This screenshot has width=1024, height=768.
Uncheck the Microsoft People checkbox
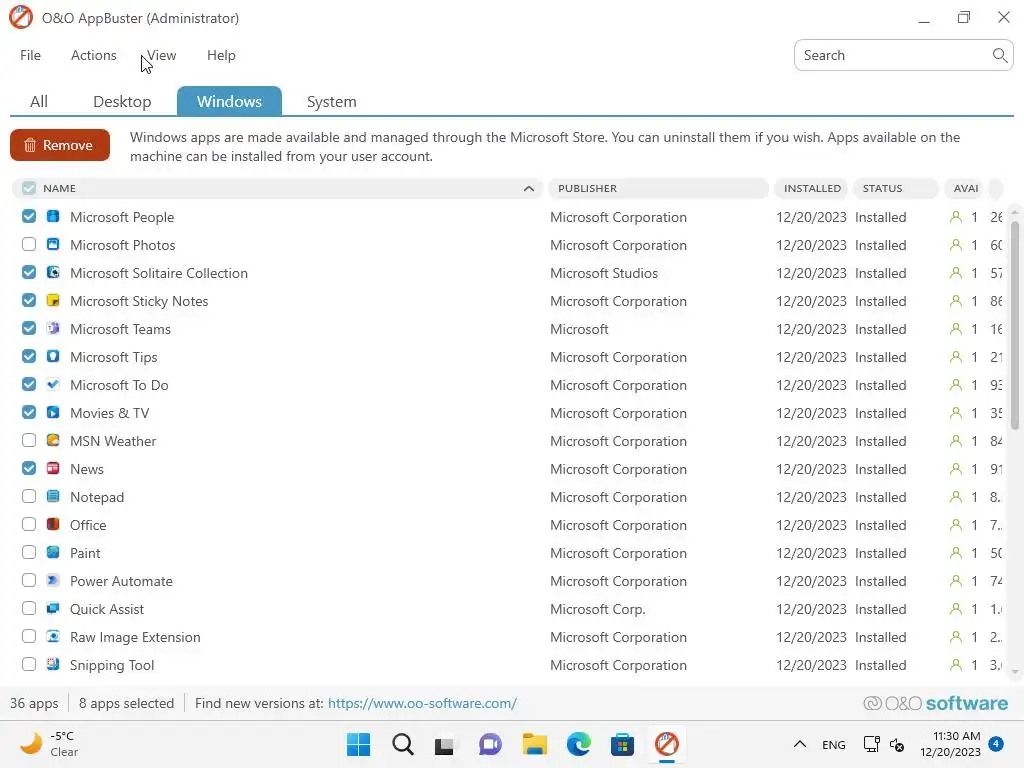[29, 216]
